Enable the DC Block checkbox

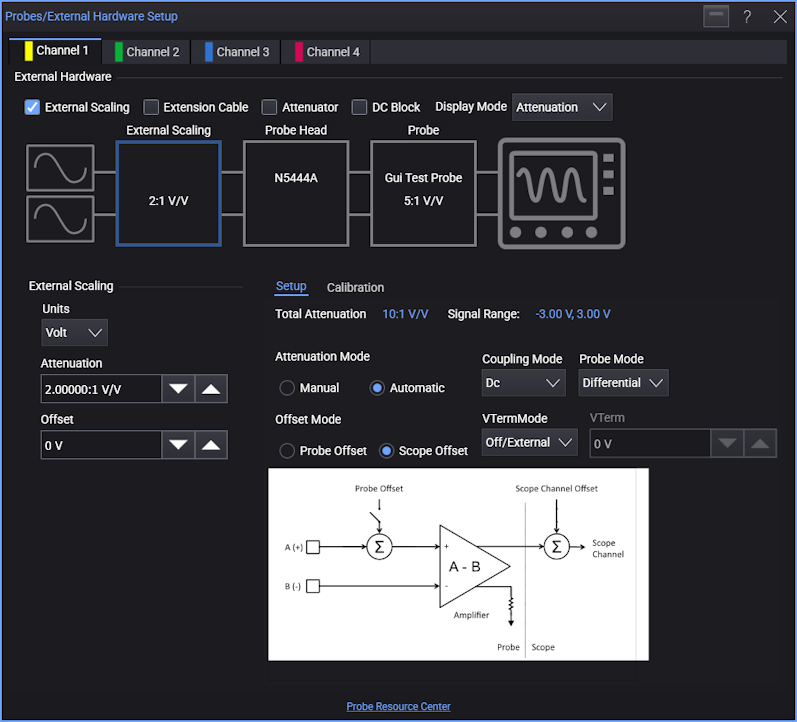[x=361, y=107]
